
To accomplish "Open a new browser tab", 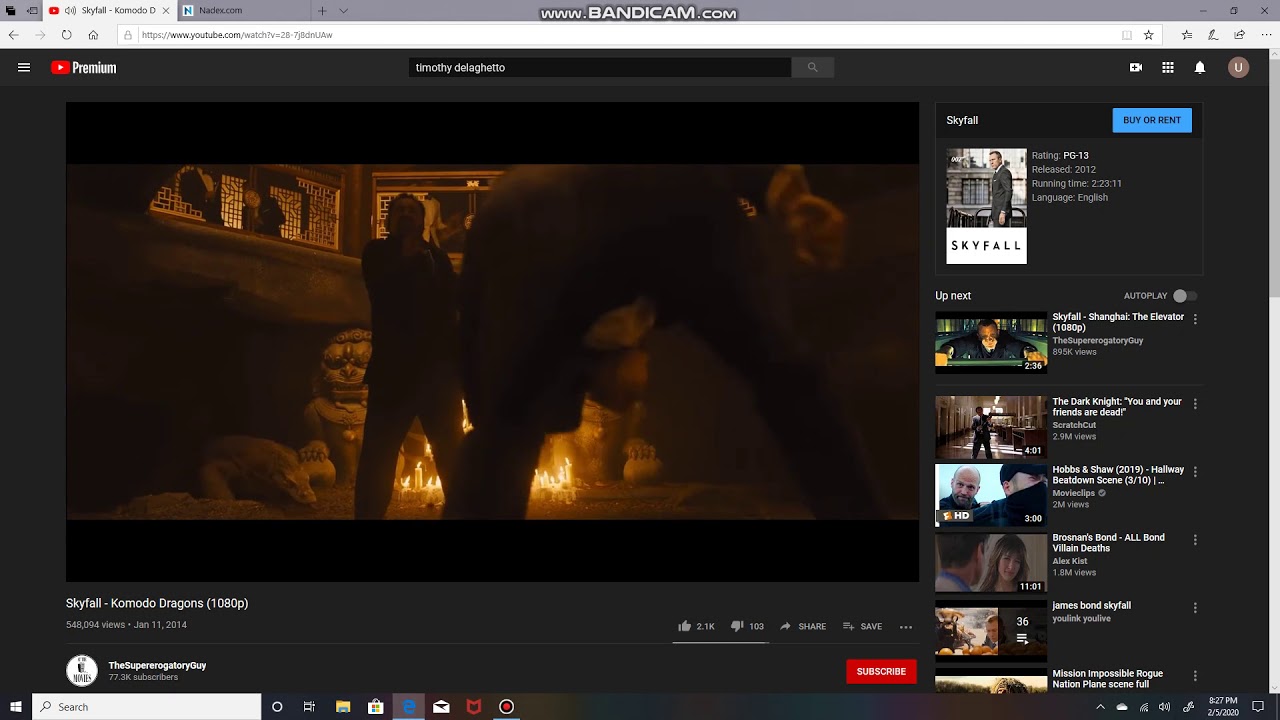I will 322,11.
